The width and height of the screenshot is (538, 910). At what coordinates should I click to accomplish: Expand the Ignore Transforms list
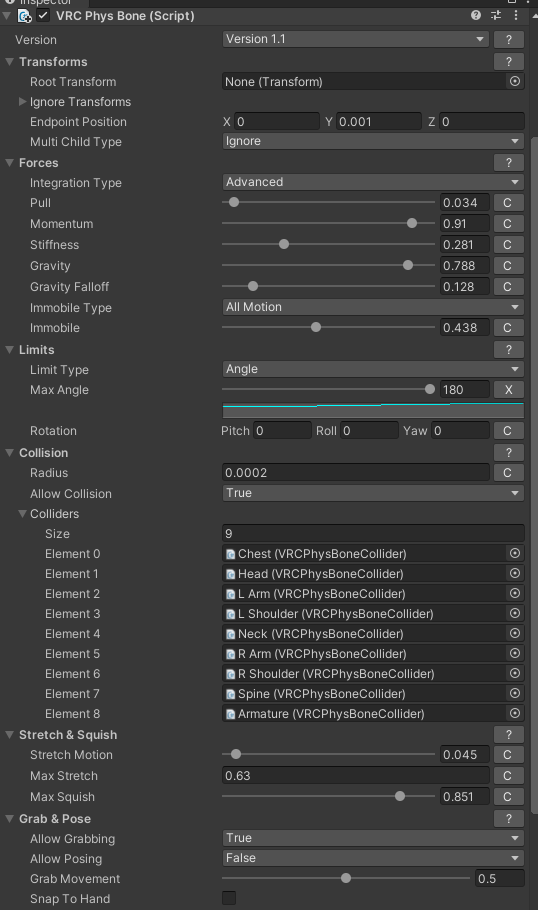pyautogui.click(x=23, y=102)
